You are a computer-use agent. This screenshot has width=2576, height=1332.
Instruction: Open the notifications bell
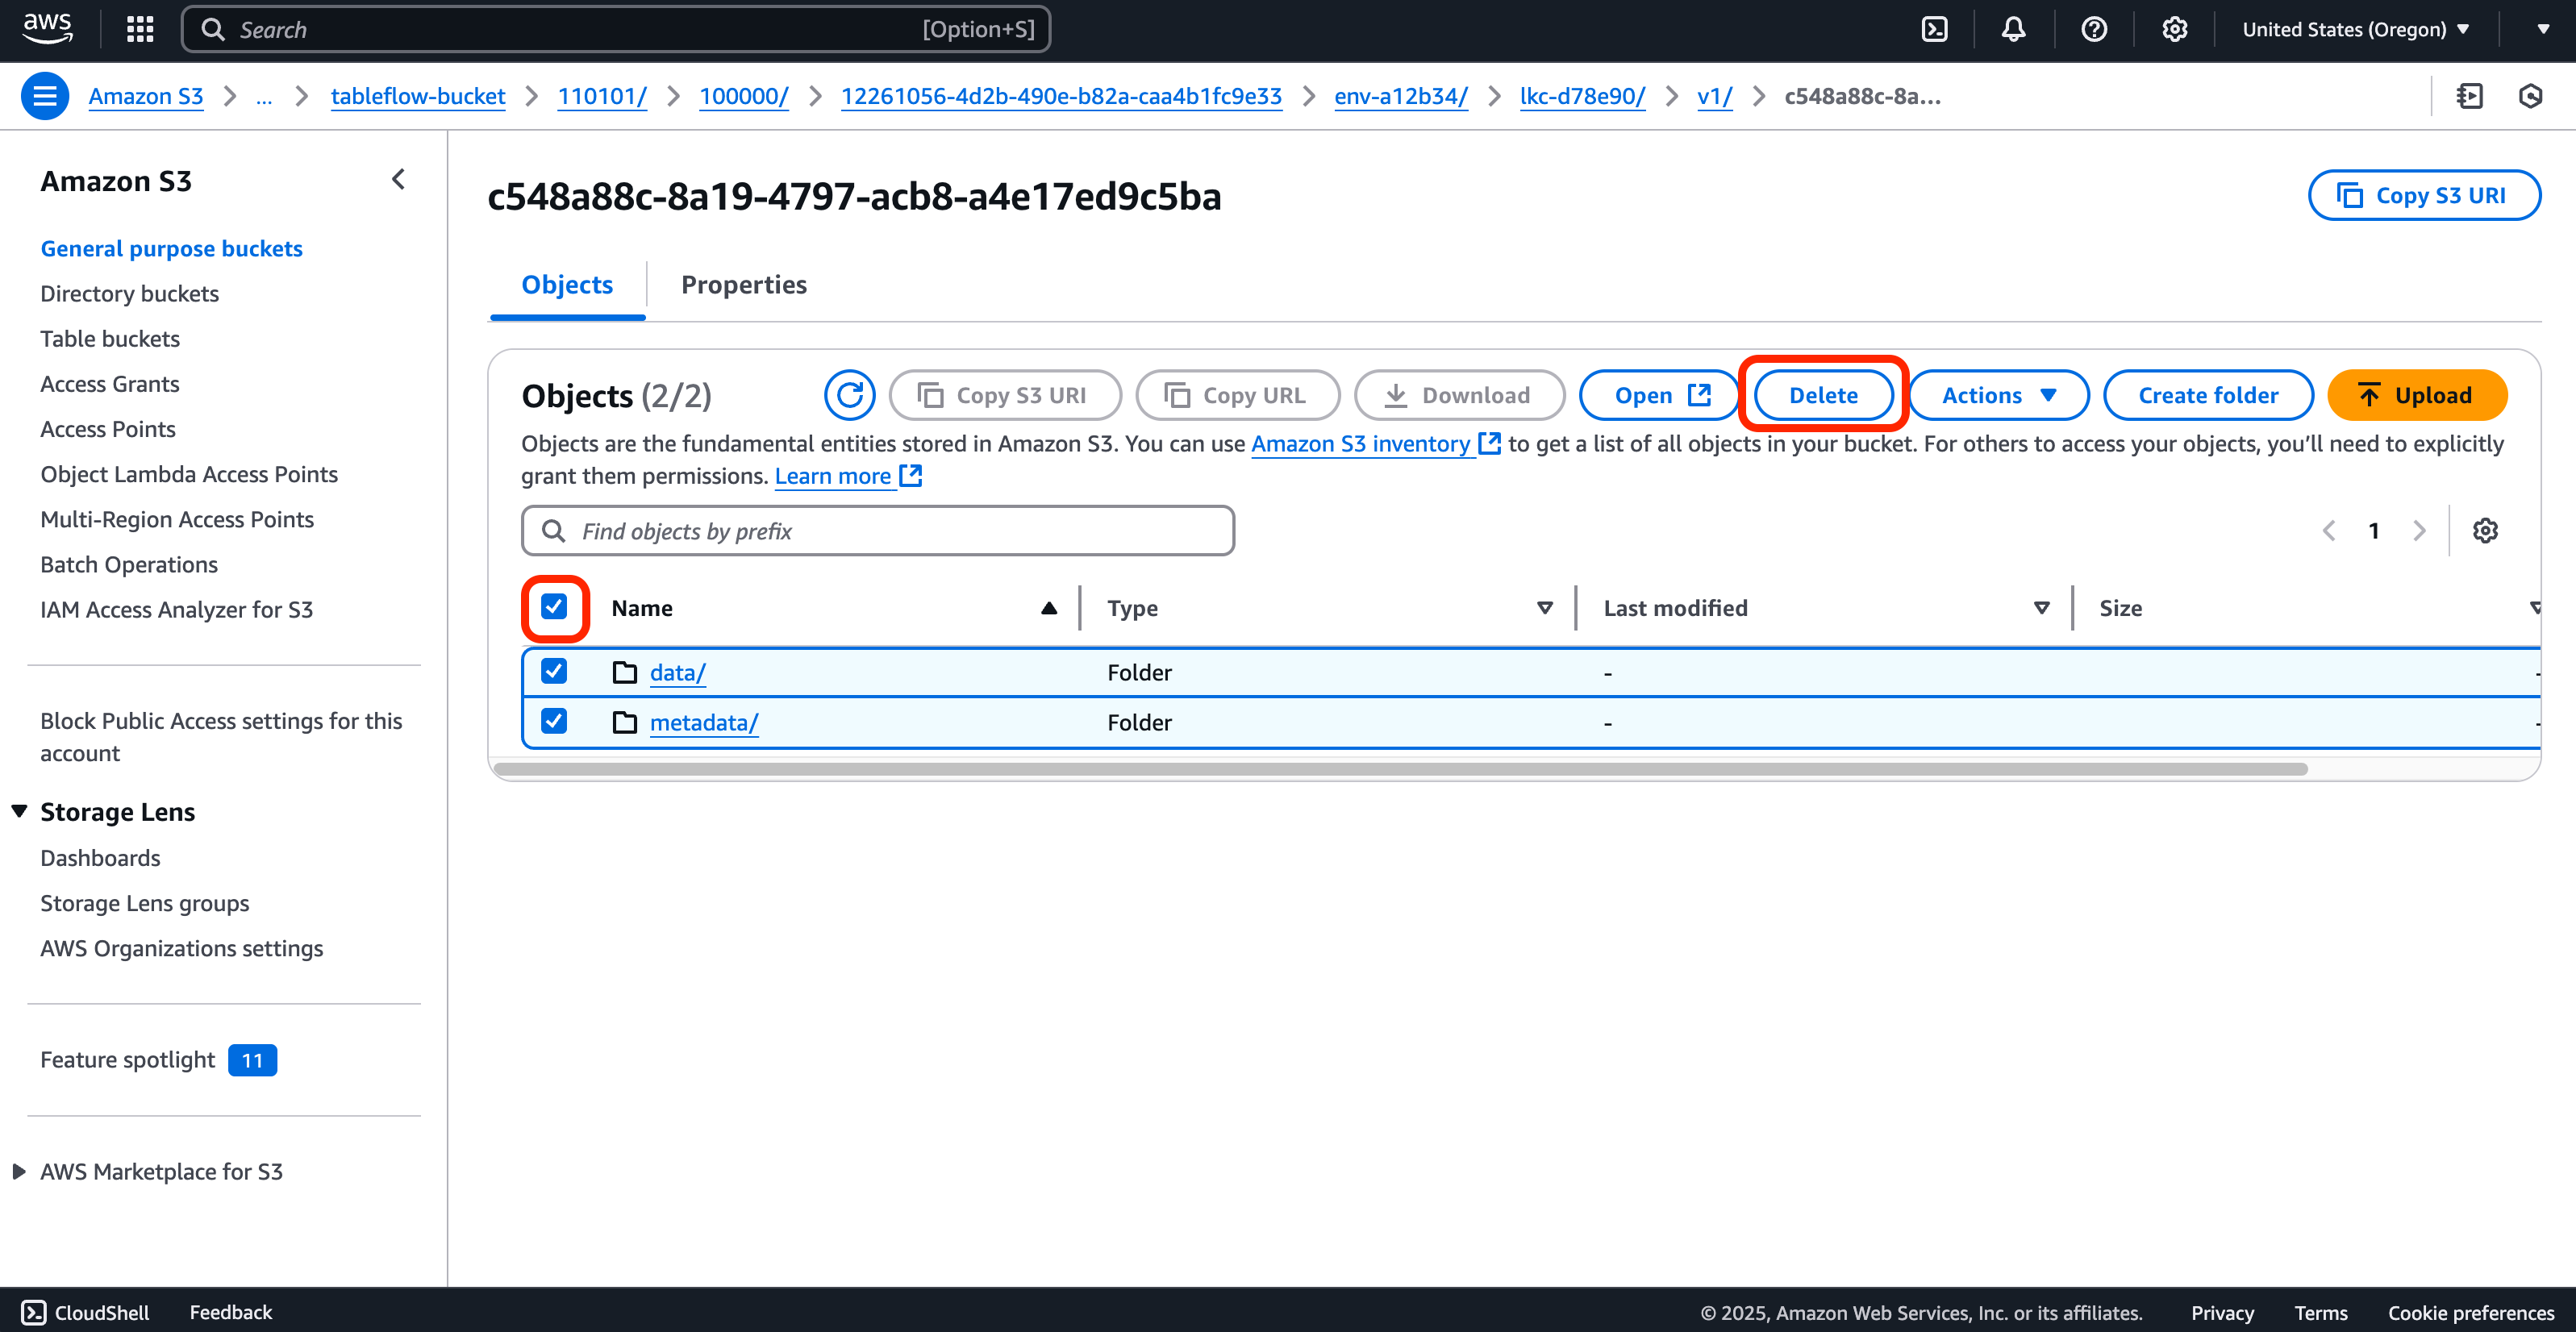coord(2013,29)
